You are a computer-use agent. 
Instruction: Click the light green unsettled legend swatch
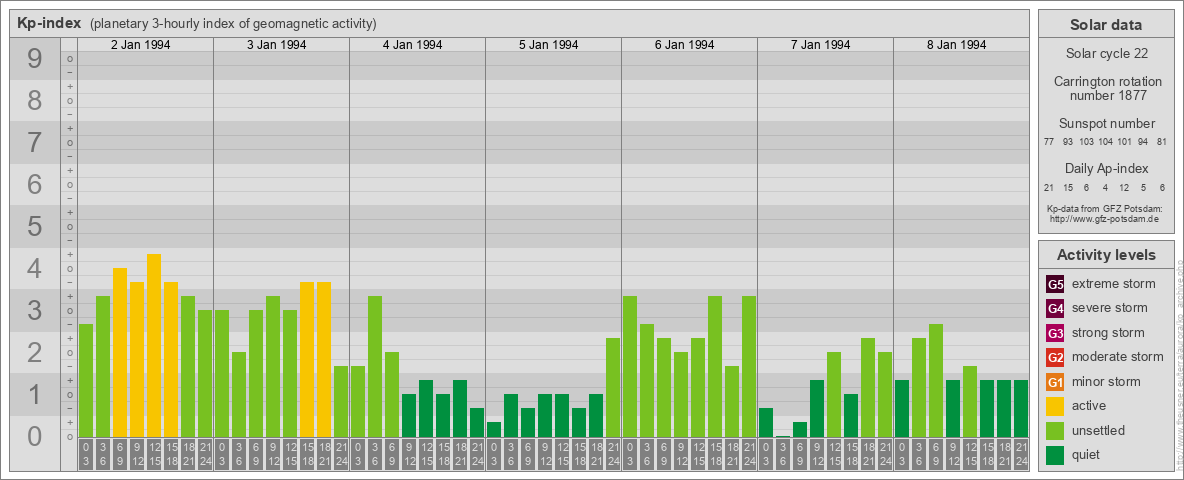coord(1055,430)
